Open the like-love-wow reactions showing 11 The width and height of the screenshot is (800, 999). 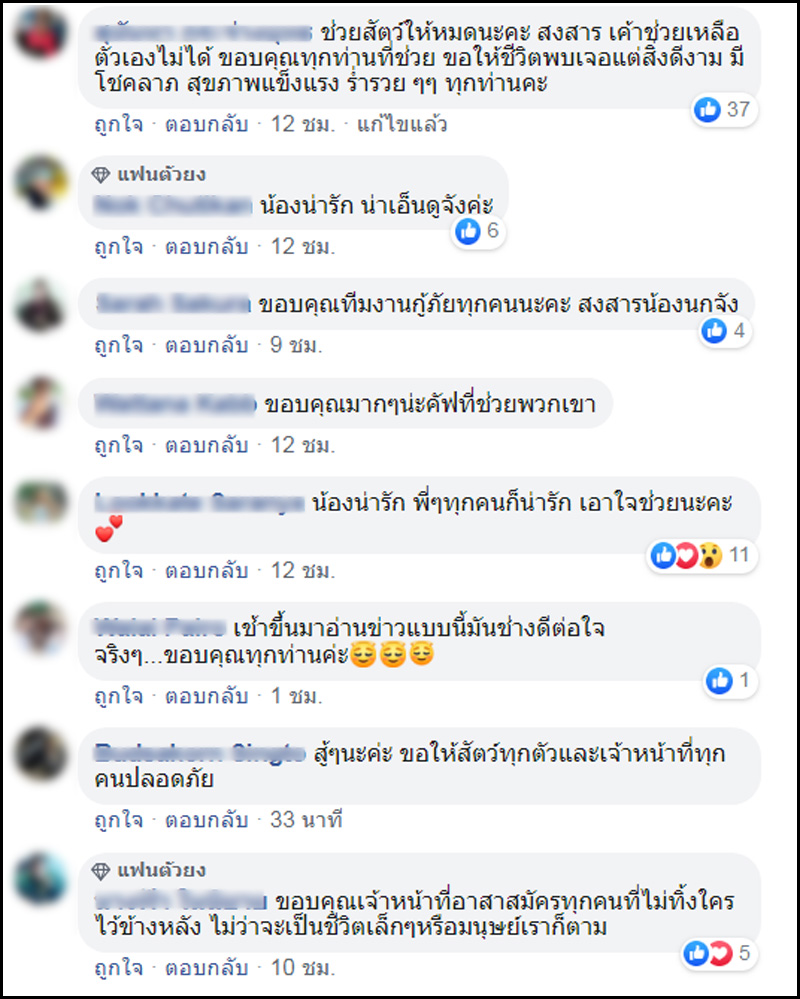pyautogui.click(x=701, y=556)
